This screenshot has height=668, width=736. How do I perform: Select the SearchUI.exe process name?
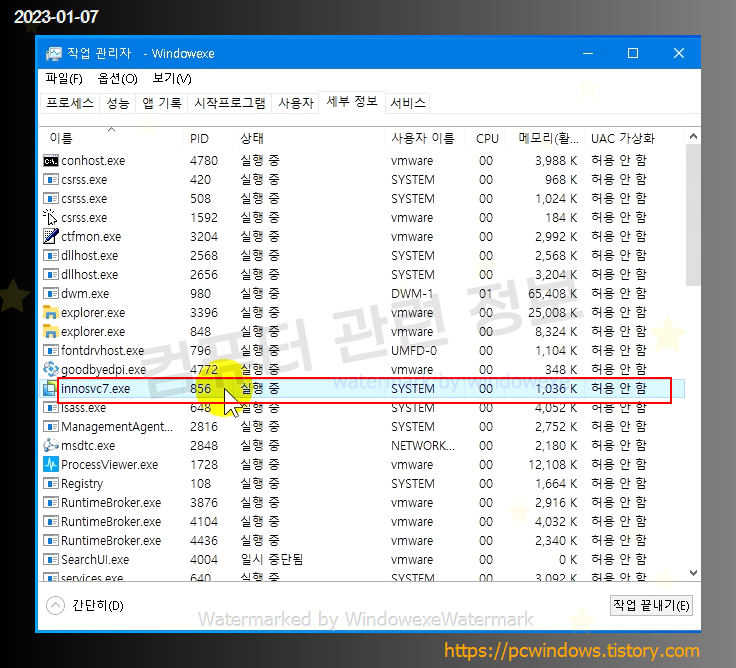coord(95,560)
